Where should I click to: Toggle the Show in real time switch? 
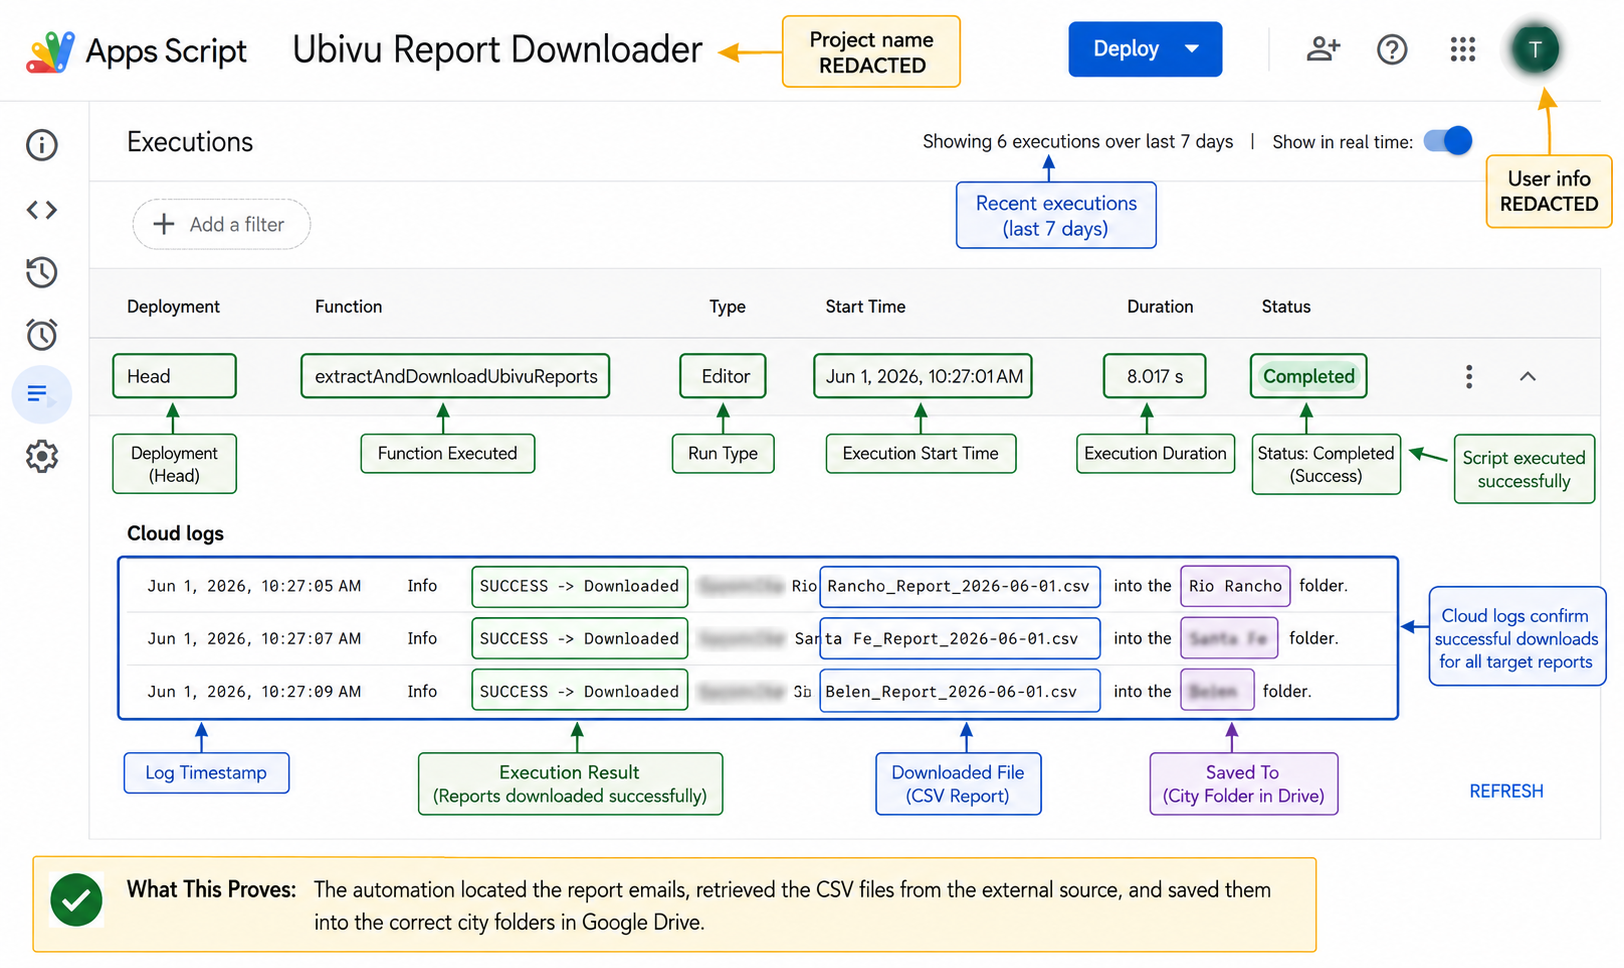1448,141
